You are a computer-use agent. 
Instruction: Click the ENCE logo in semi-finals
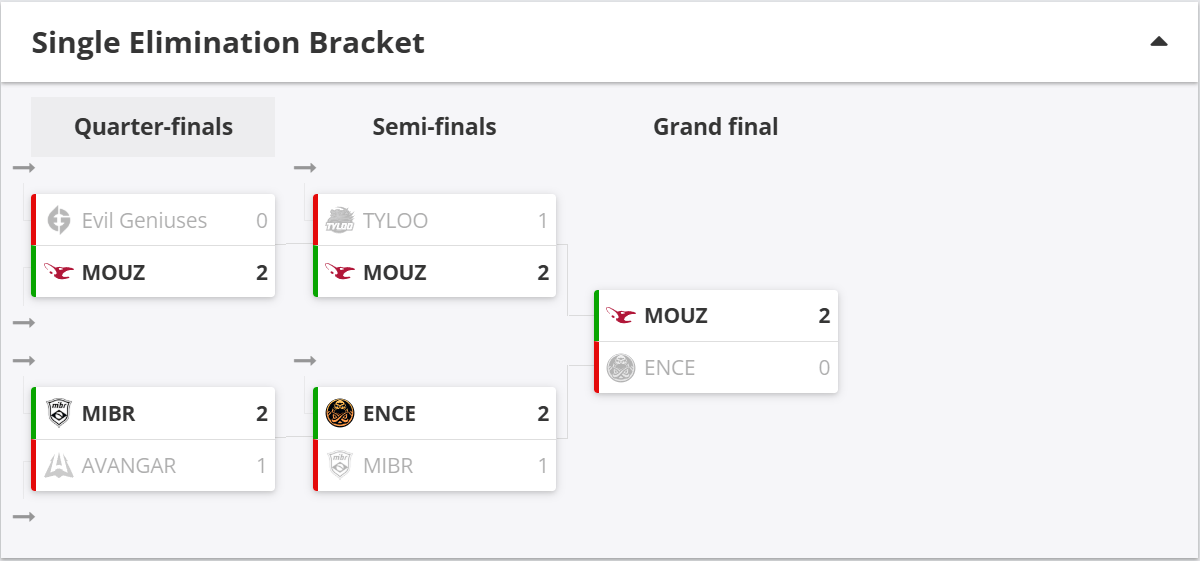[x=341, y=413]
